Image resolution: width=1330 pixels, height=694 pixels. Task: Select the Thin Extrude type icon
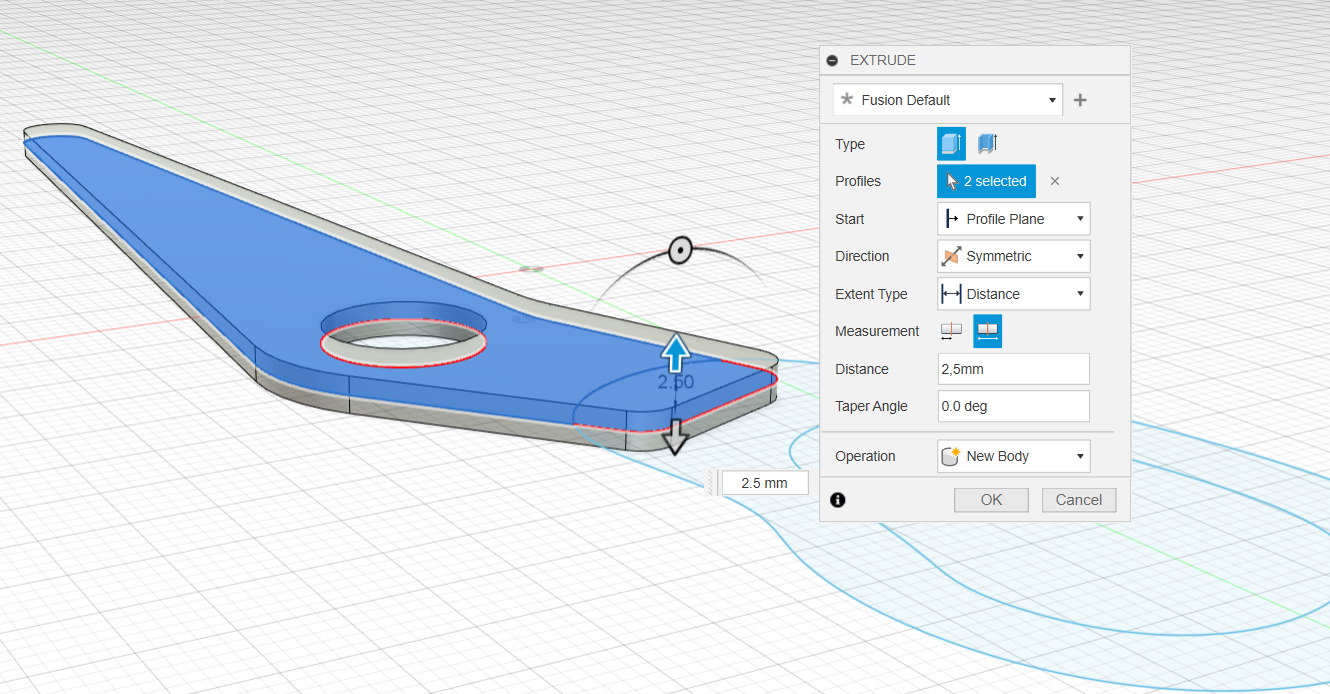(x=988, y=144)
